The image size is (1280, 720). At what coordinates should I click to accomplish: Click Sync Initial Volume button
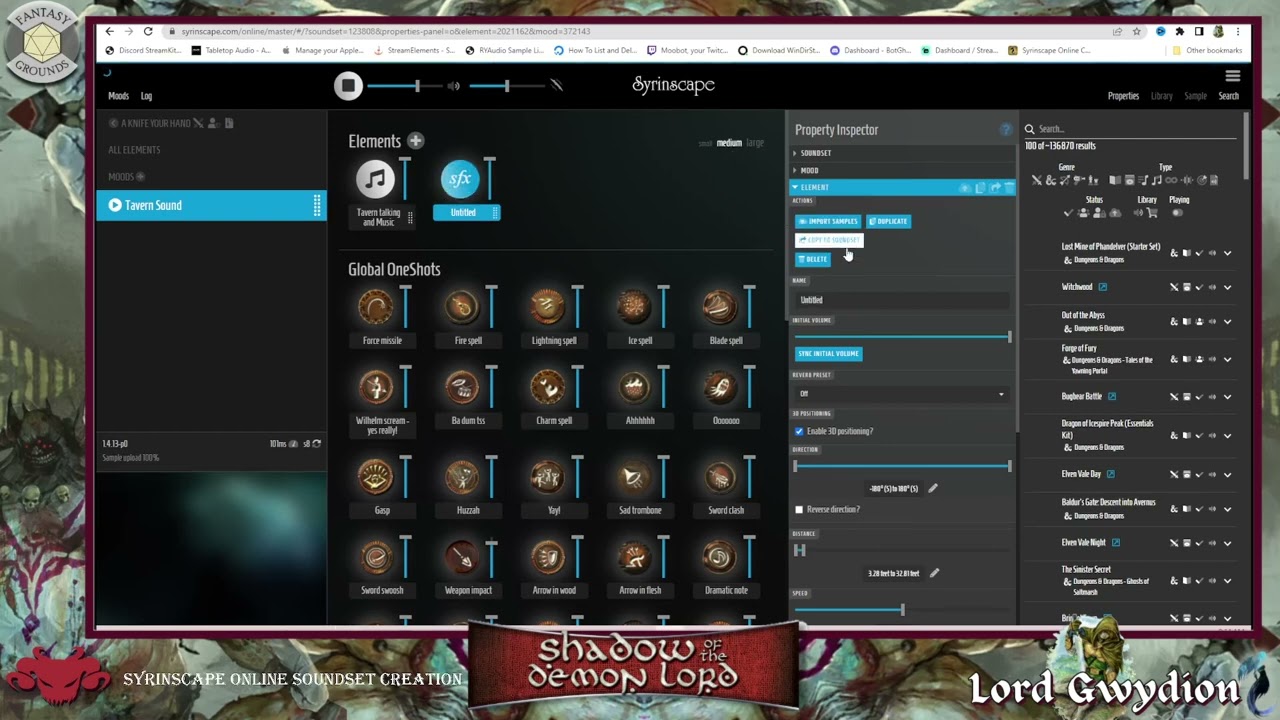(x=828, y=354)
